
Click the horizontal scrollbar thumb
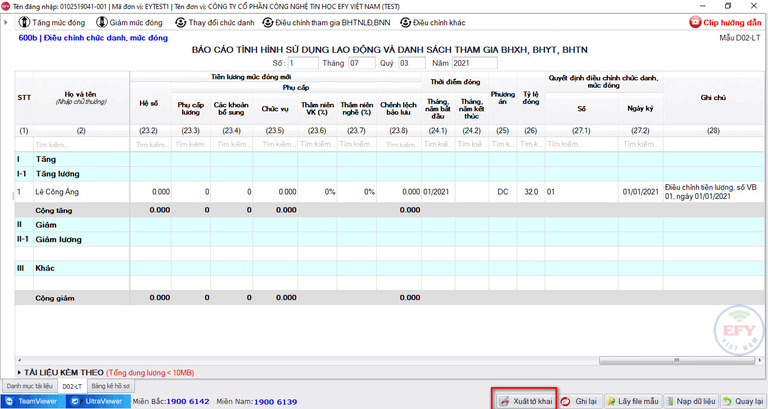coord(676,361)
